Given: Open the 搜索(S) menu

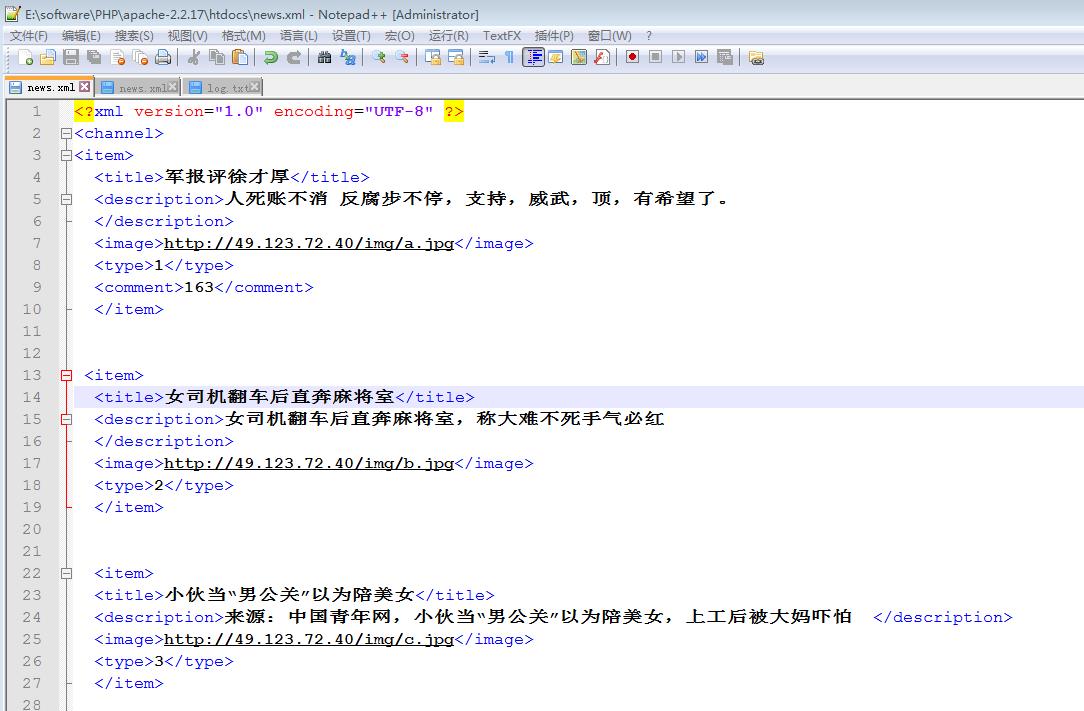Looking at the screenshot, I should pyautogui.click(x=134, y=35).
